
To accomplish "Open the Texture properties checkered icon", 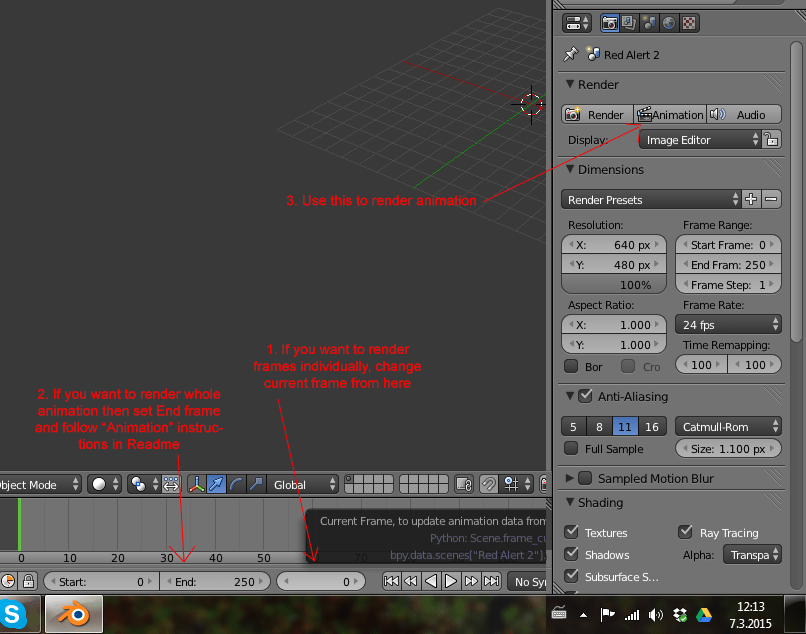I will coord(688,22).
